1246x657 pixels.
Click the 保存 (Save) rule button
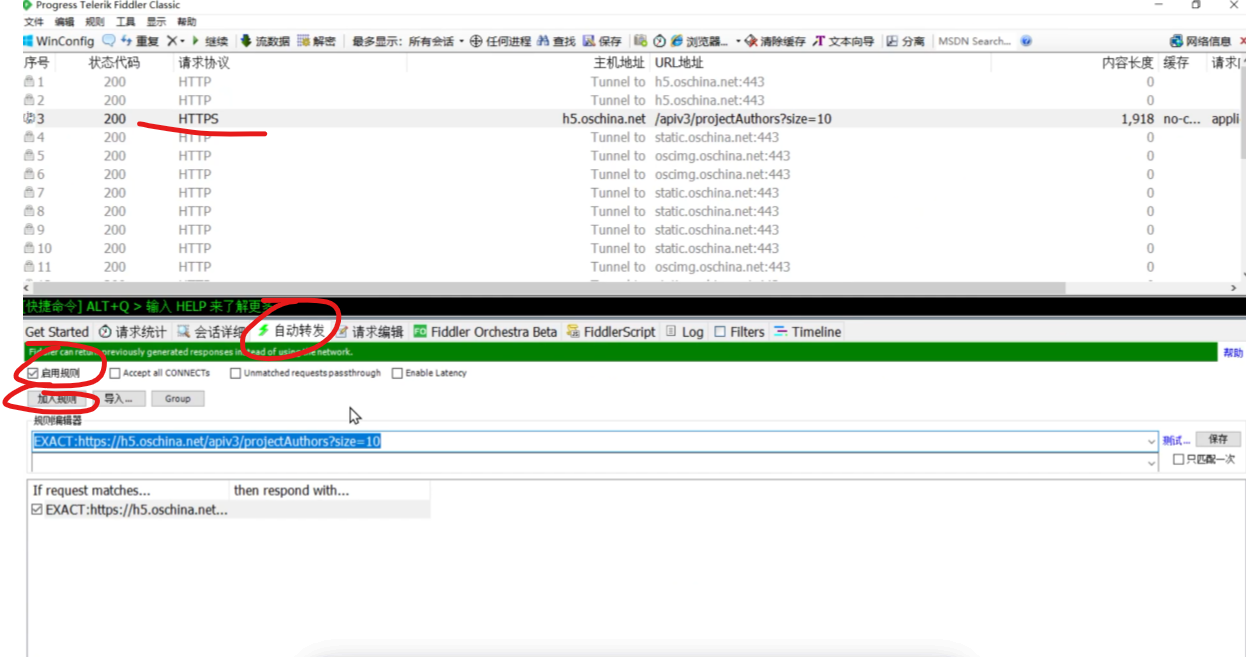tap(1218, 439)
